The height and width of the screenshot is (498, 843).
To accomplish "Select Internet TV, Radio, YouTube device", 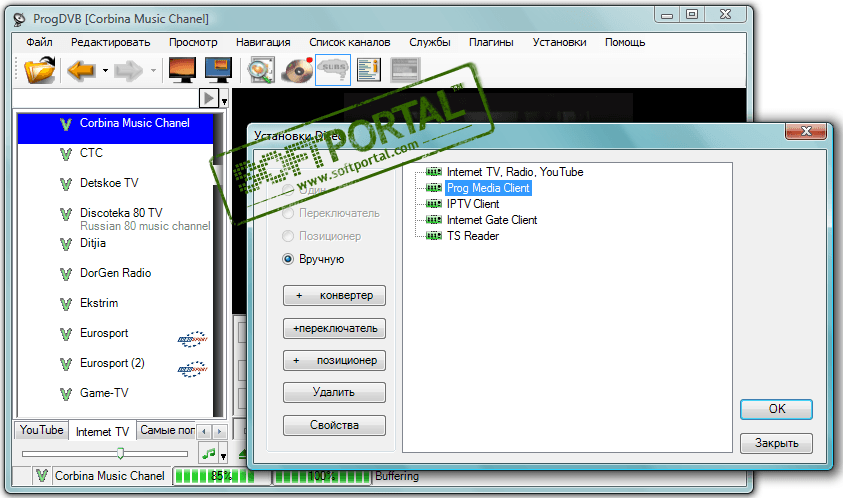I will 515,172.
